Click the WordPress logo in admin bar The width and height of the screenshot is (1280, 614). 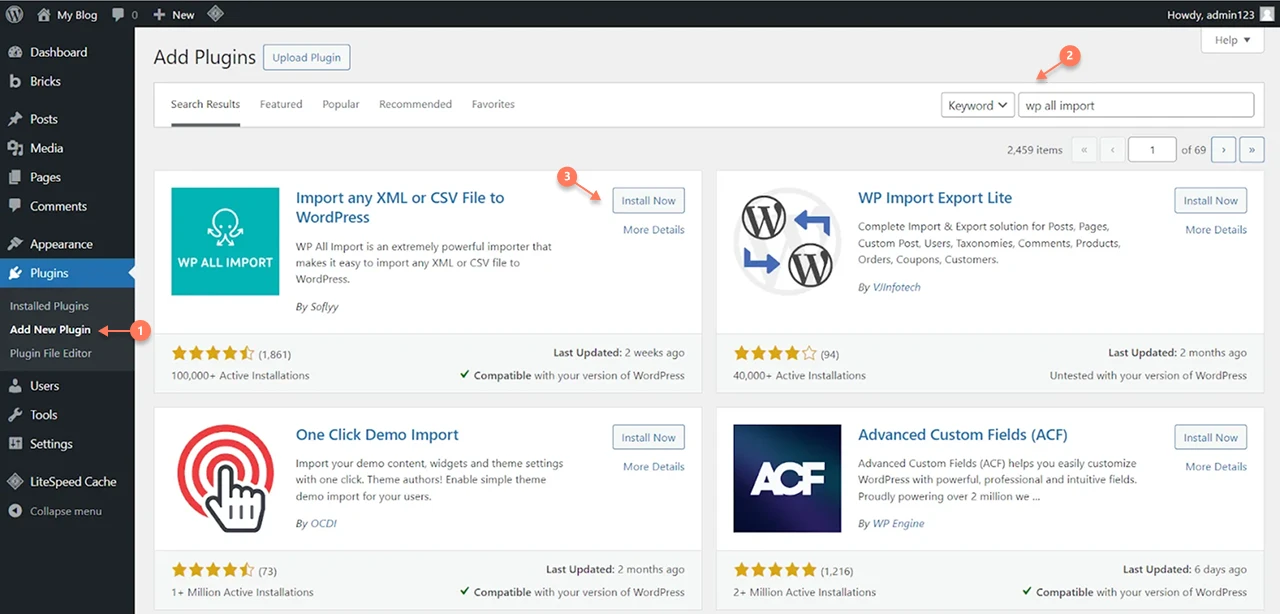pyautogui.click(x=14, y=14)
